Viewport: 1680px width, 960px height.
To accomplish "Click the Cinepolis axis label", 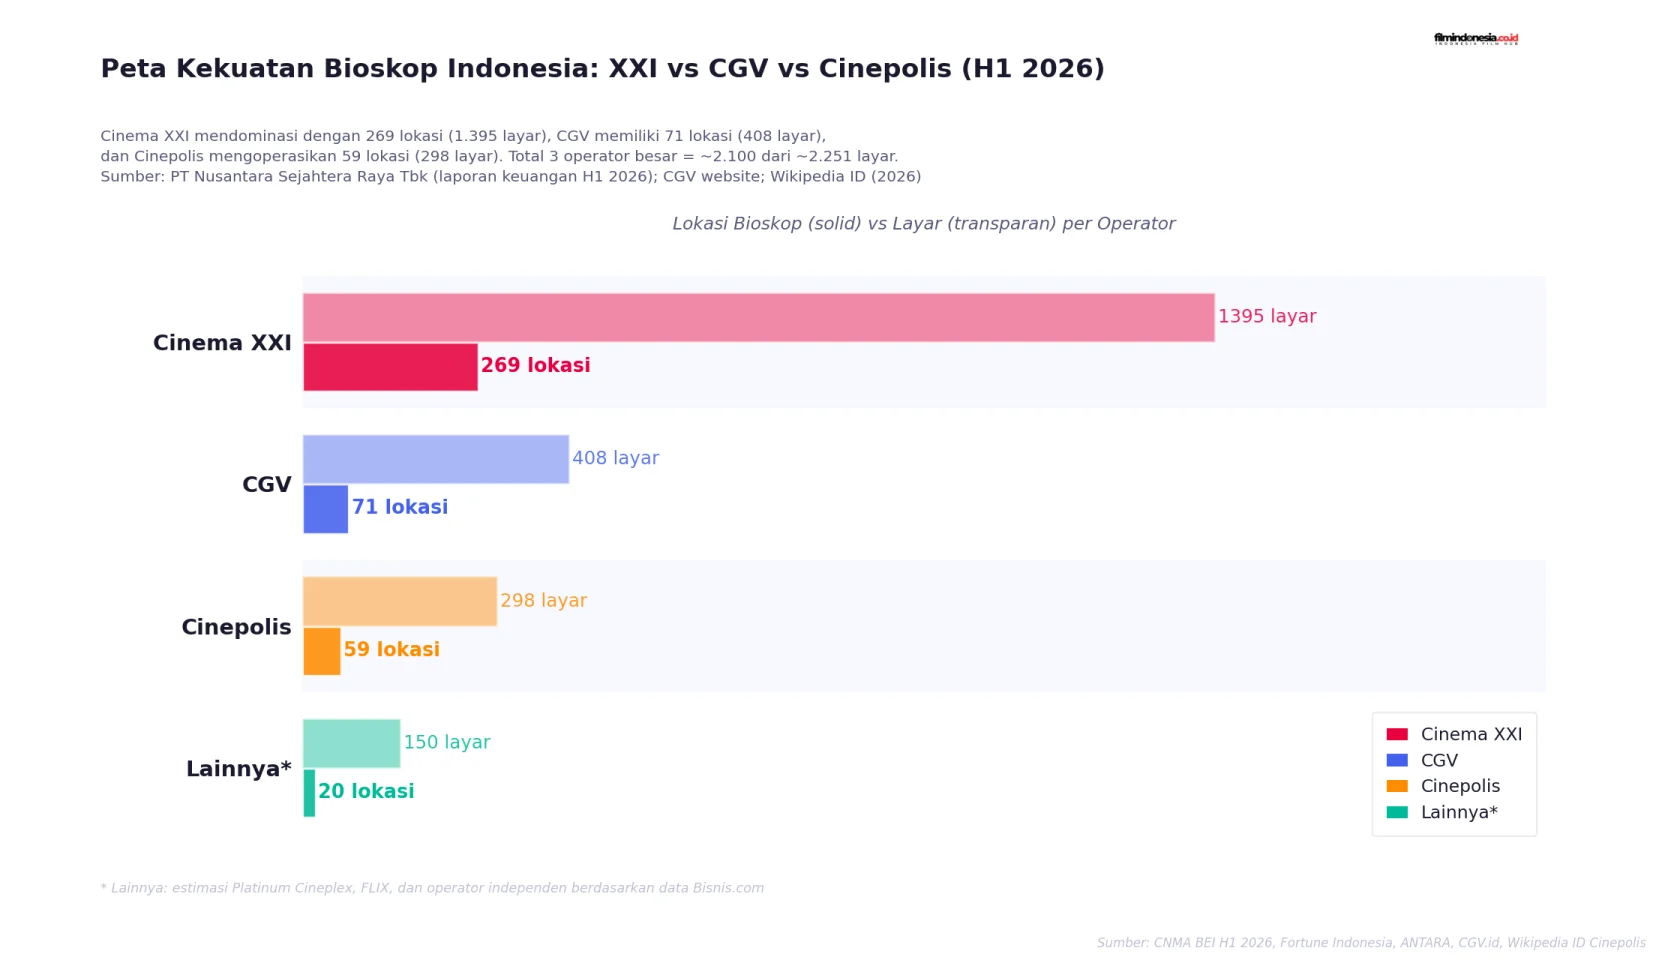I will tap(236, 627).
